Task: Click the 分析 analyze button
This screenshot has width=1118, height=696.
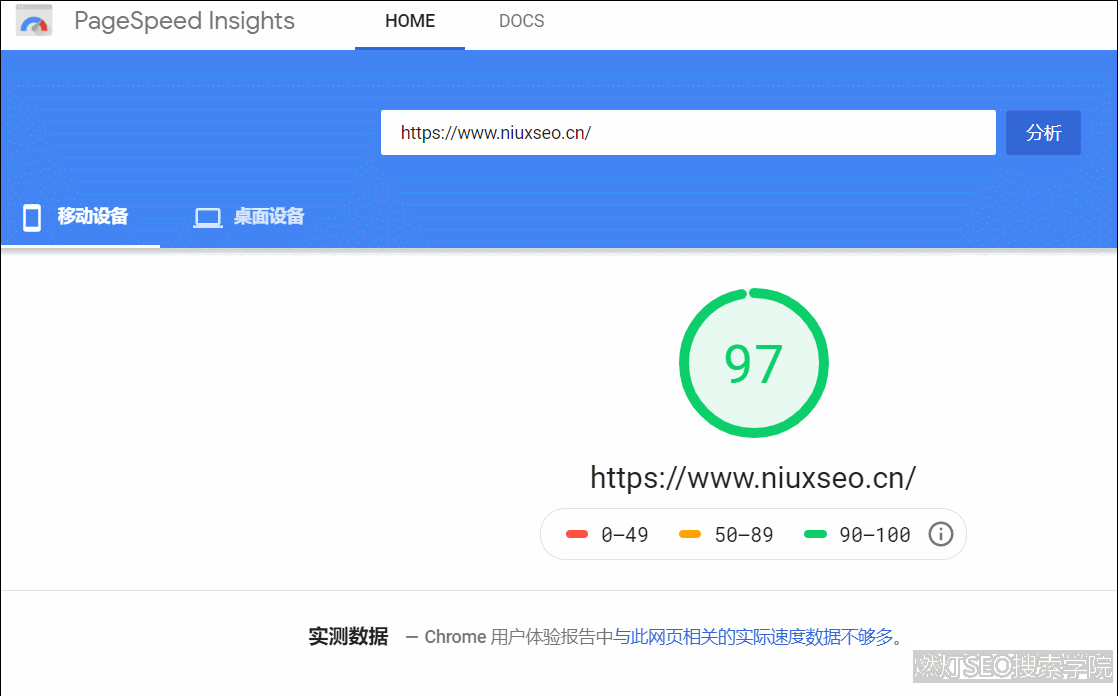Action: click(x=1043, y=133)
